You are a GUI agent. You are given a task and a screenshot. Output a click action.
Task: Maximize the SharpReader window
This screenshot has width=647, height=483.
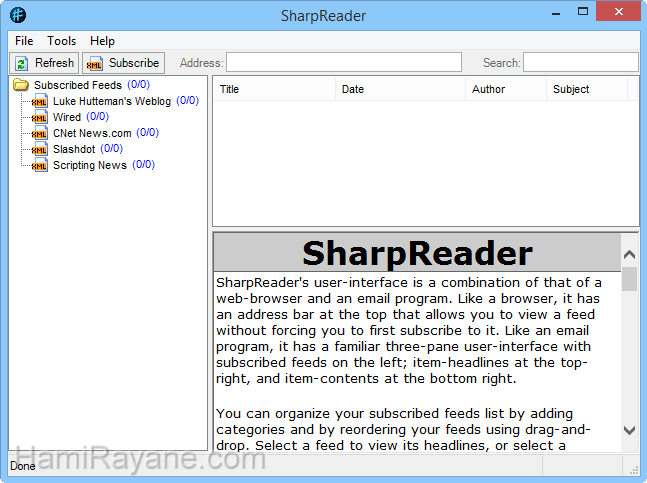583,12
